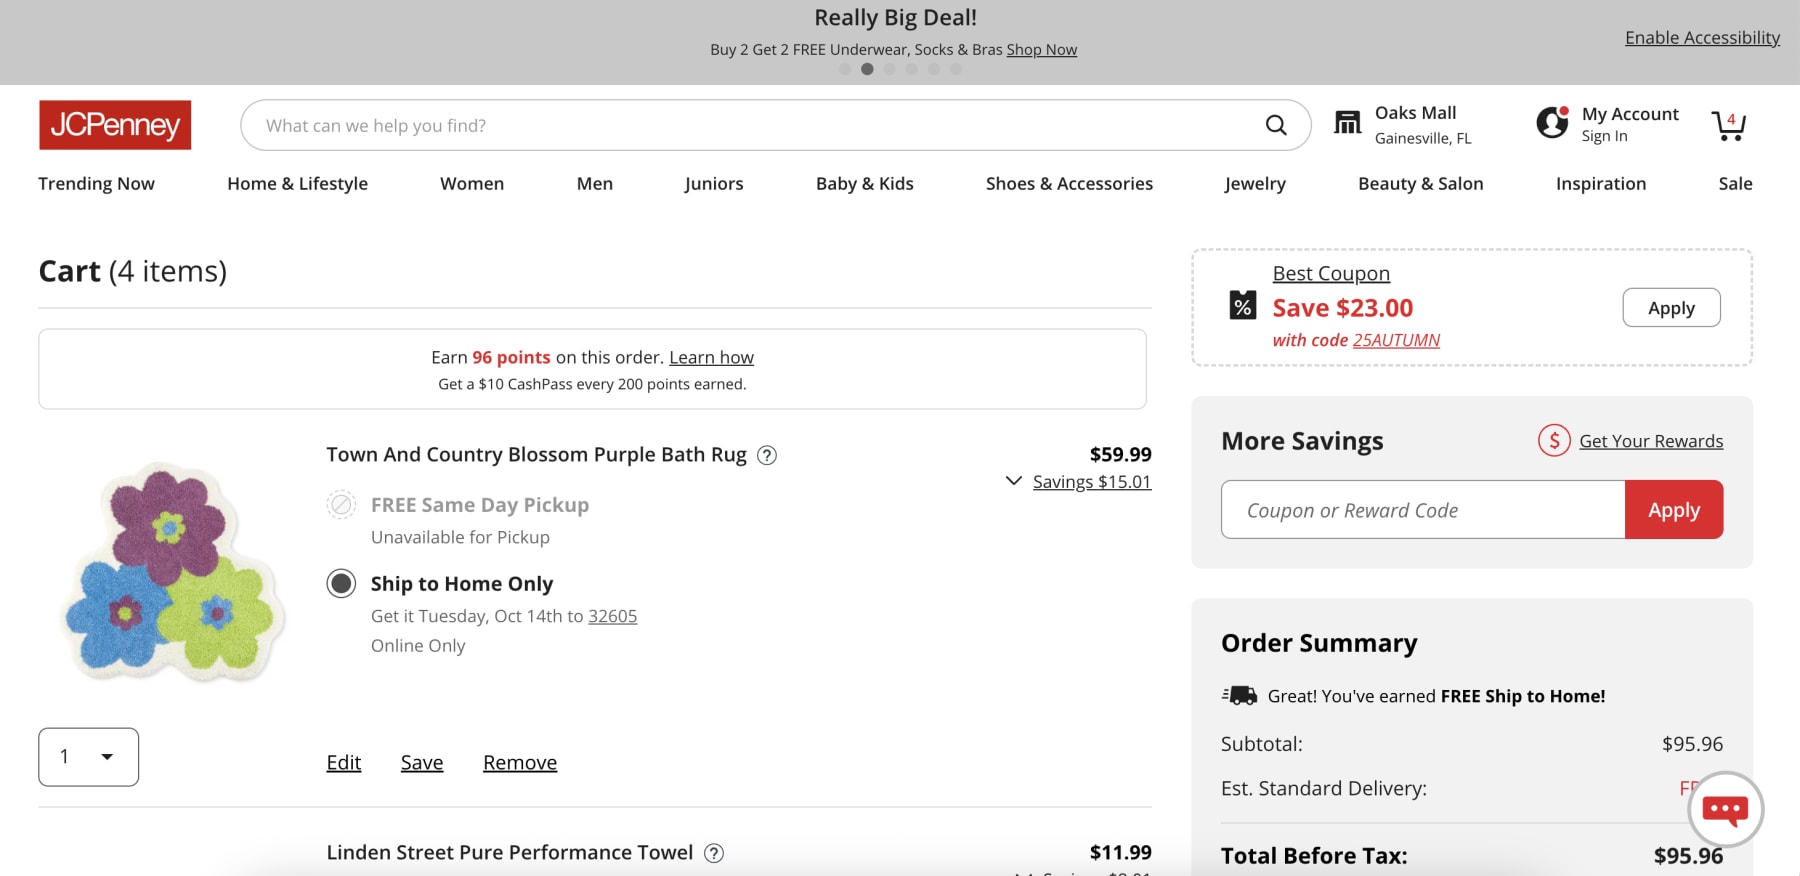1800x876 pixels.
Task: Open the shopping cart icon
Action: pyautogui.click(x=1728, y=125)
